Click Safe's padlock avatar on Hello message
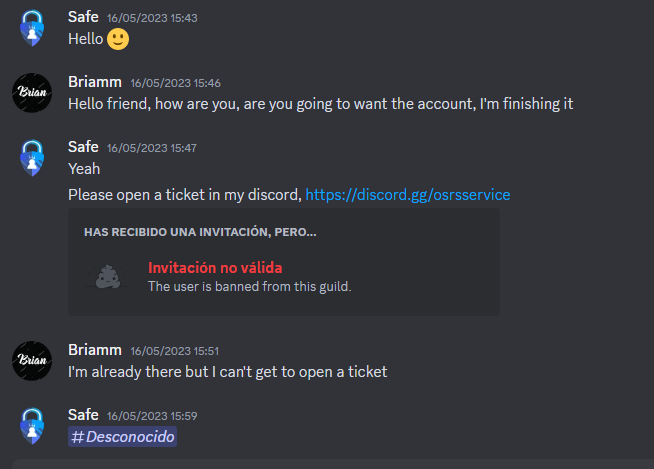654x469 pixels. [x=32, y=28]
